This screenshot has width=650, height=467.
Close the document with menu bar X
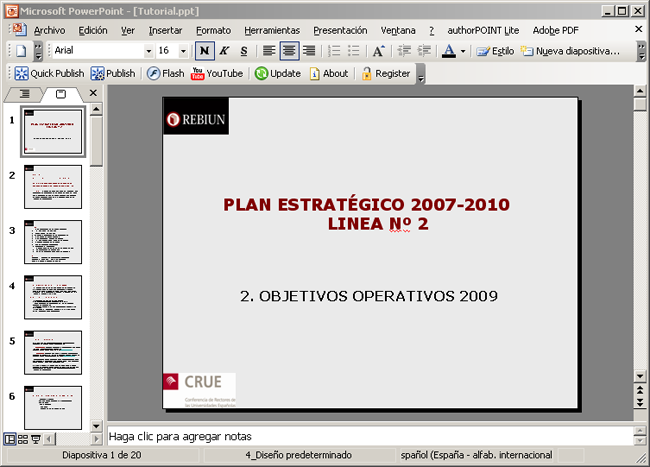click(638, 29)
